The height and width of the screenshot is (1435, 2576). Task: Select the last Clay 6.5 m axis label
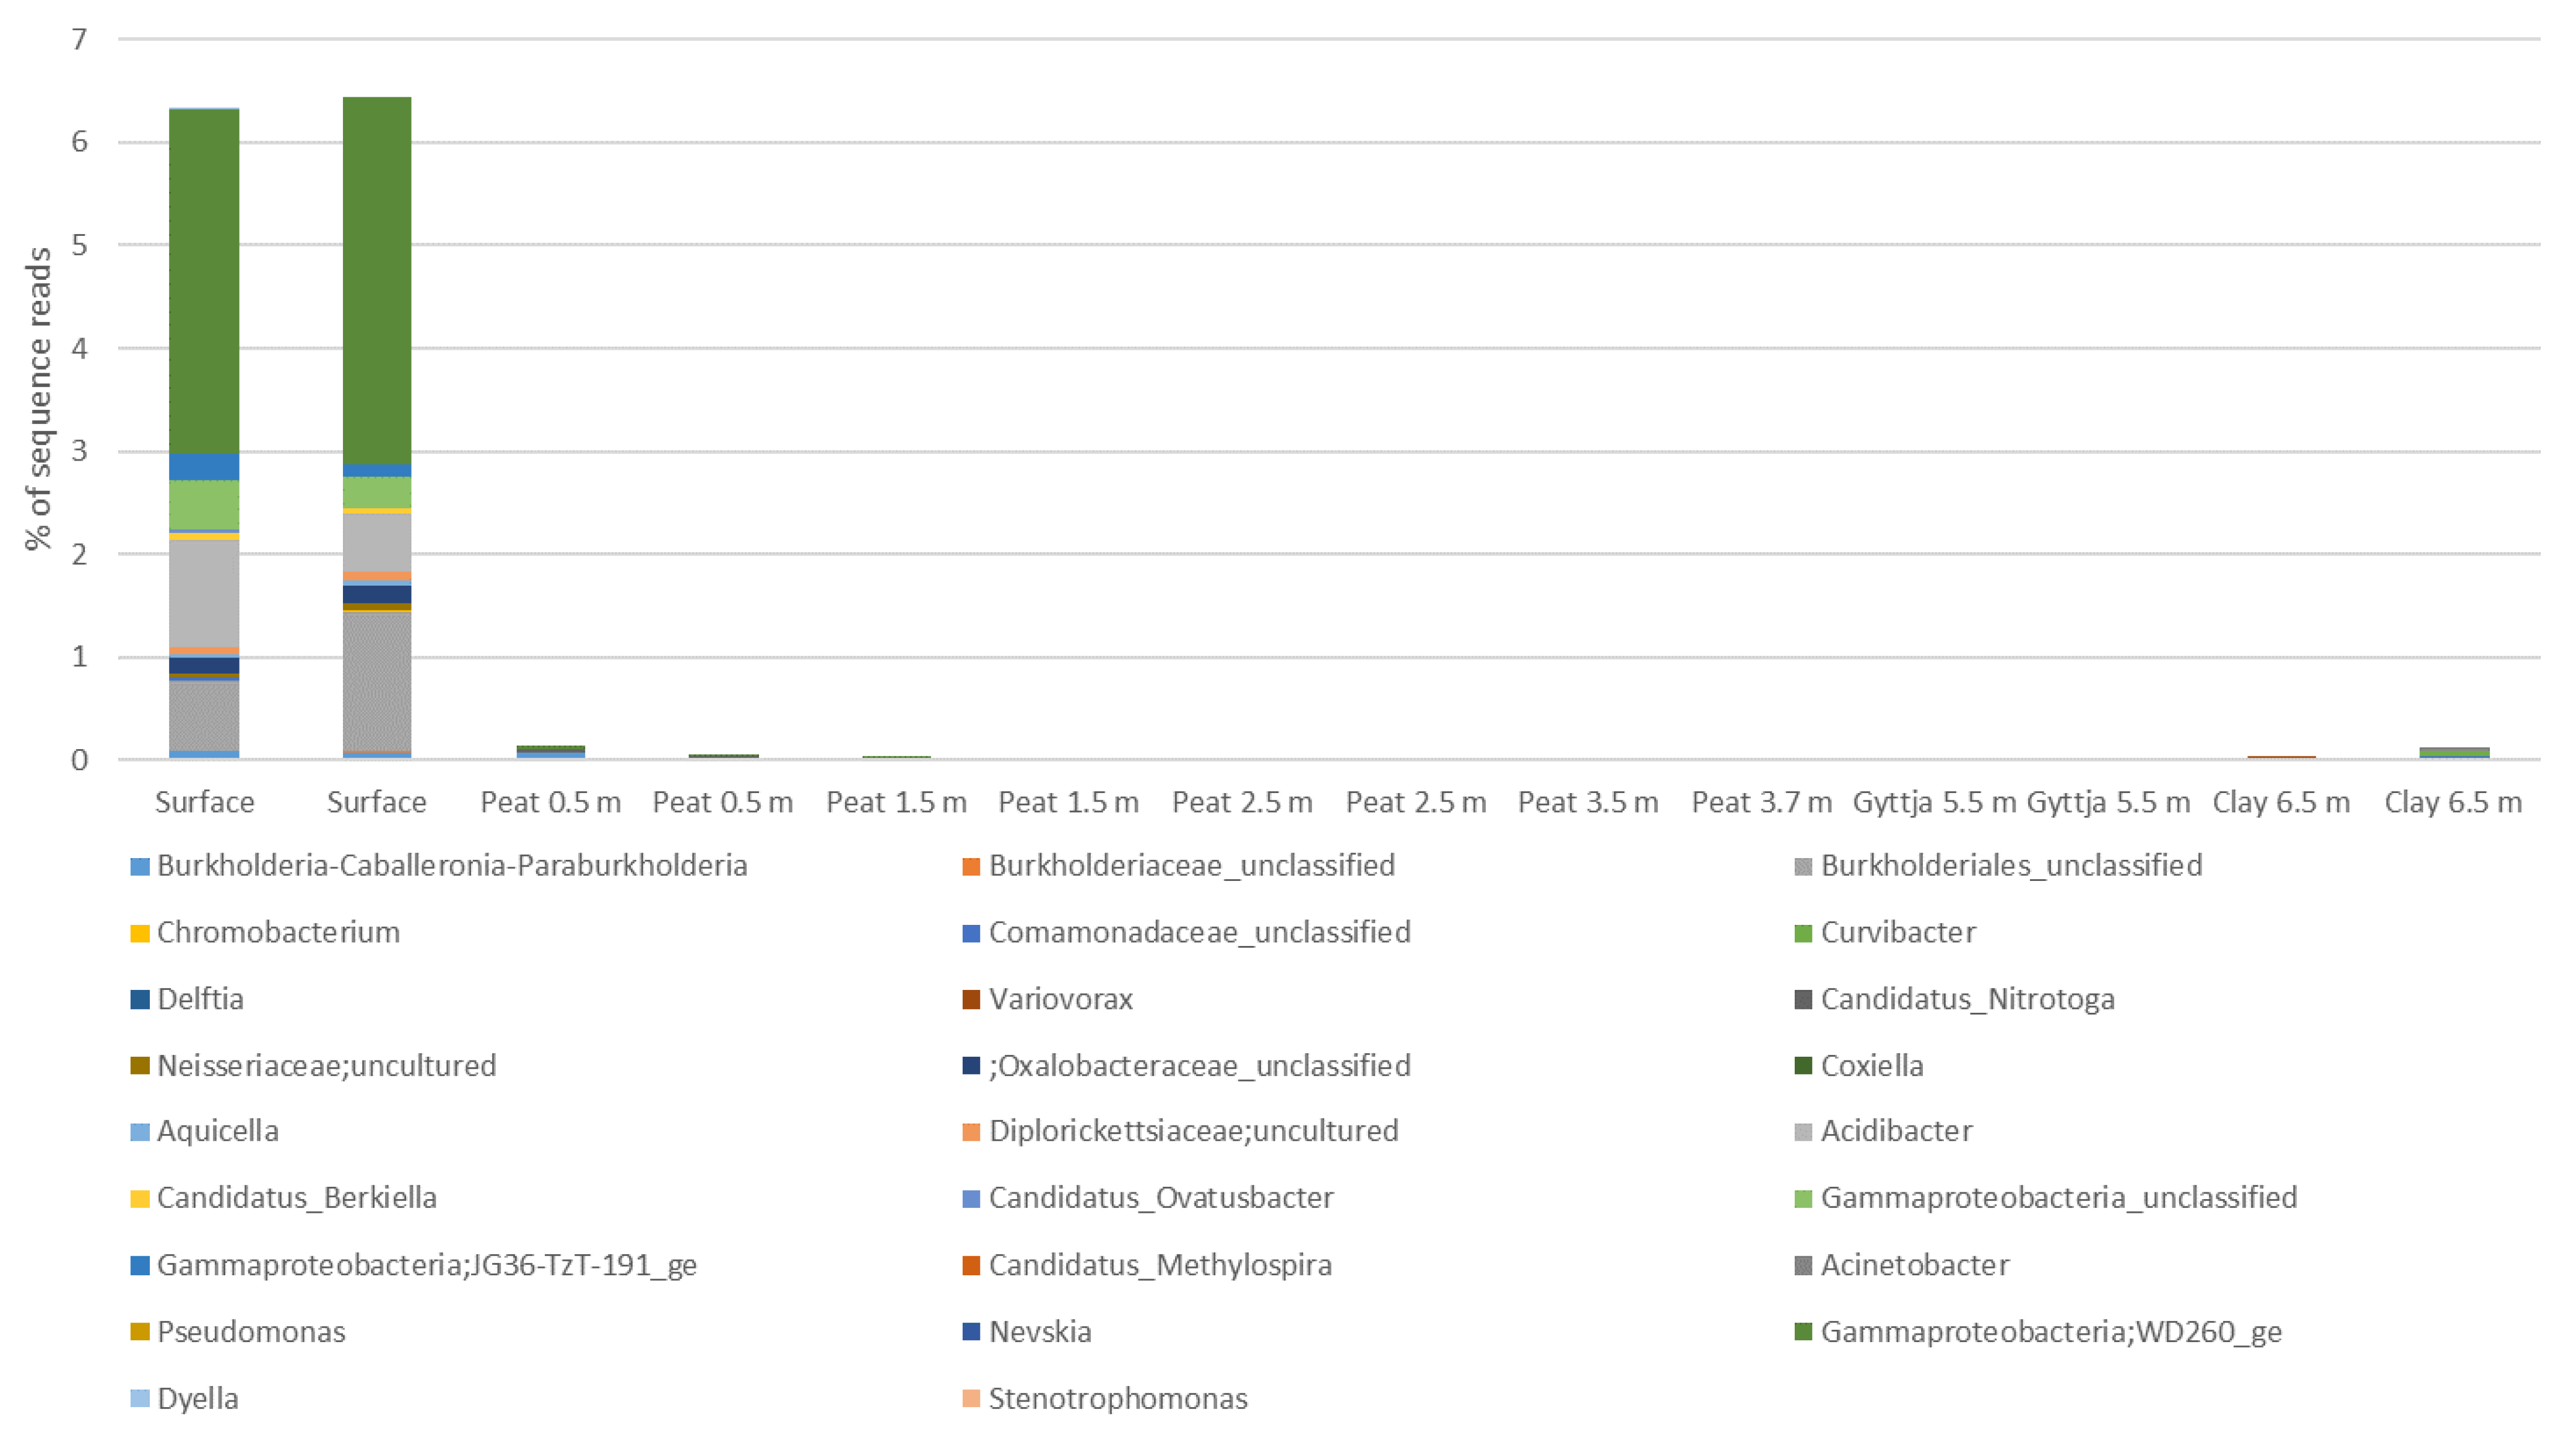[x=2453, y=802]
